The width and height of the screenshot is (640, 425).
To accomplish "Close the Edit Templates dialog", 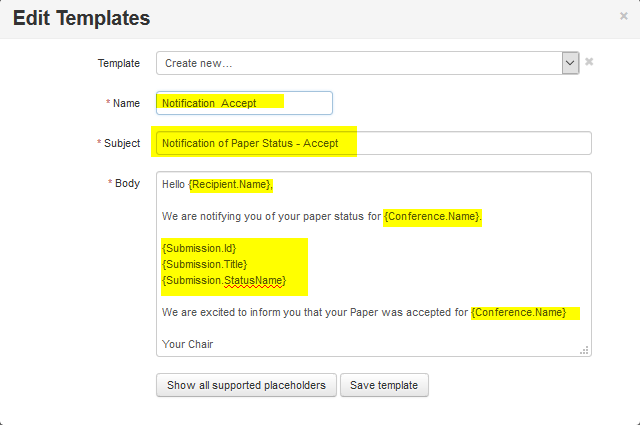I will (624, 16).
